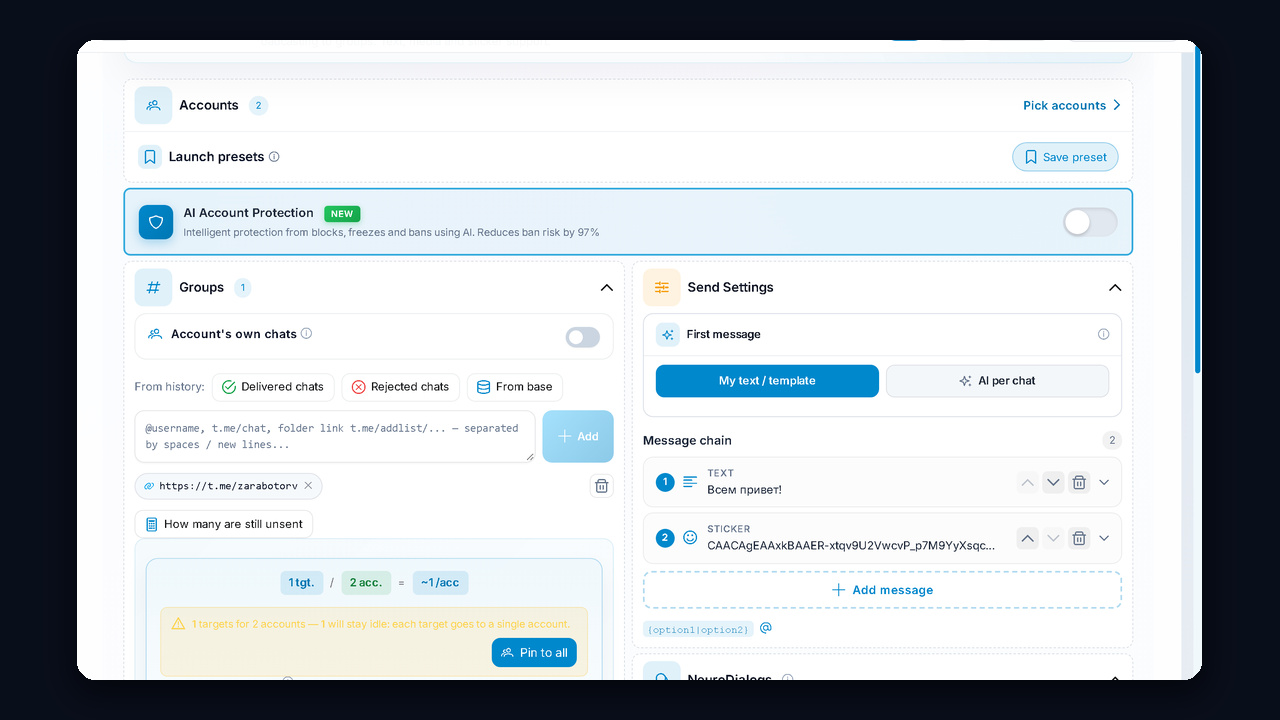The width and height of the screenshot is (1280, 720).
Task: Remove the https://t.me/zarabotorv chip
Action: tap(308, 486)
